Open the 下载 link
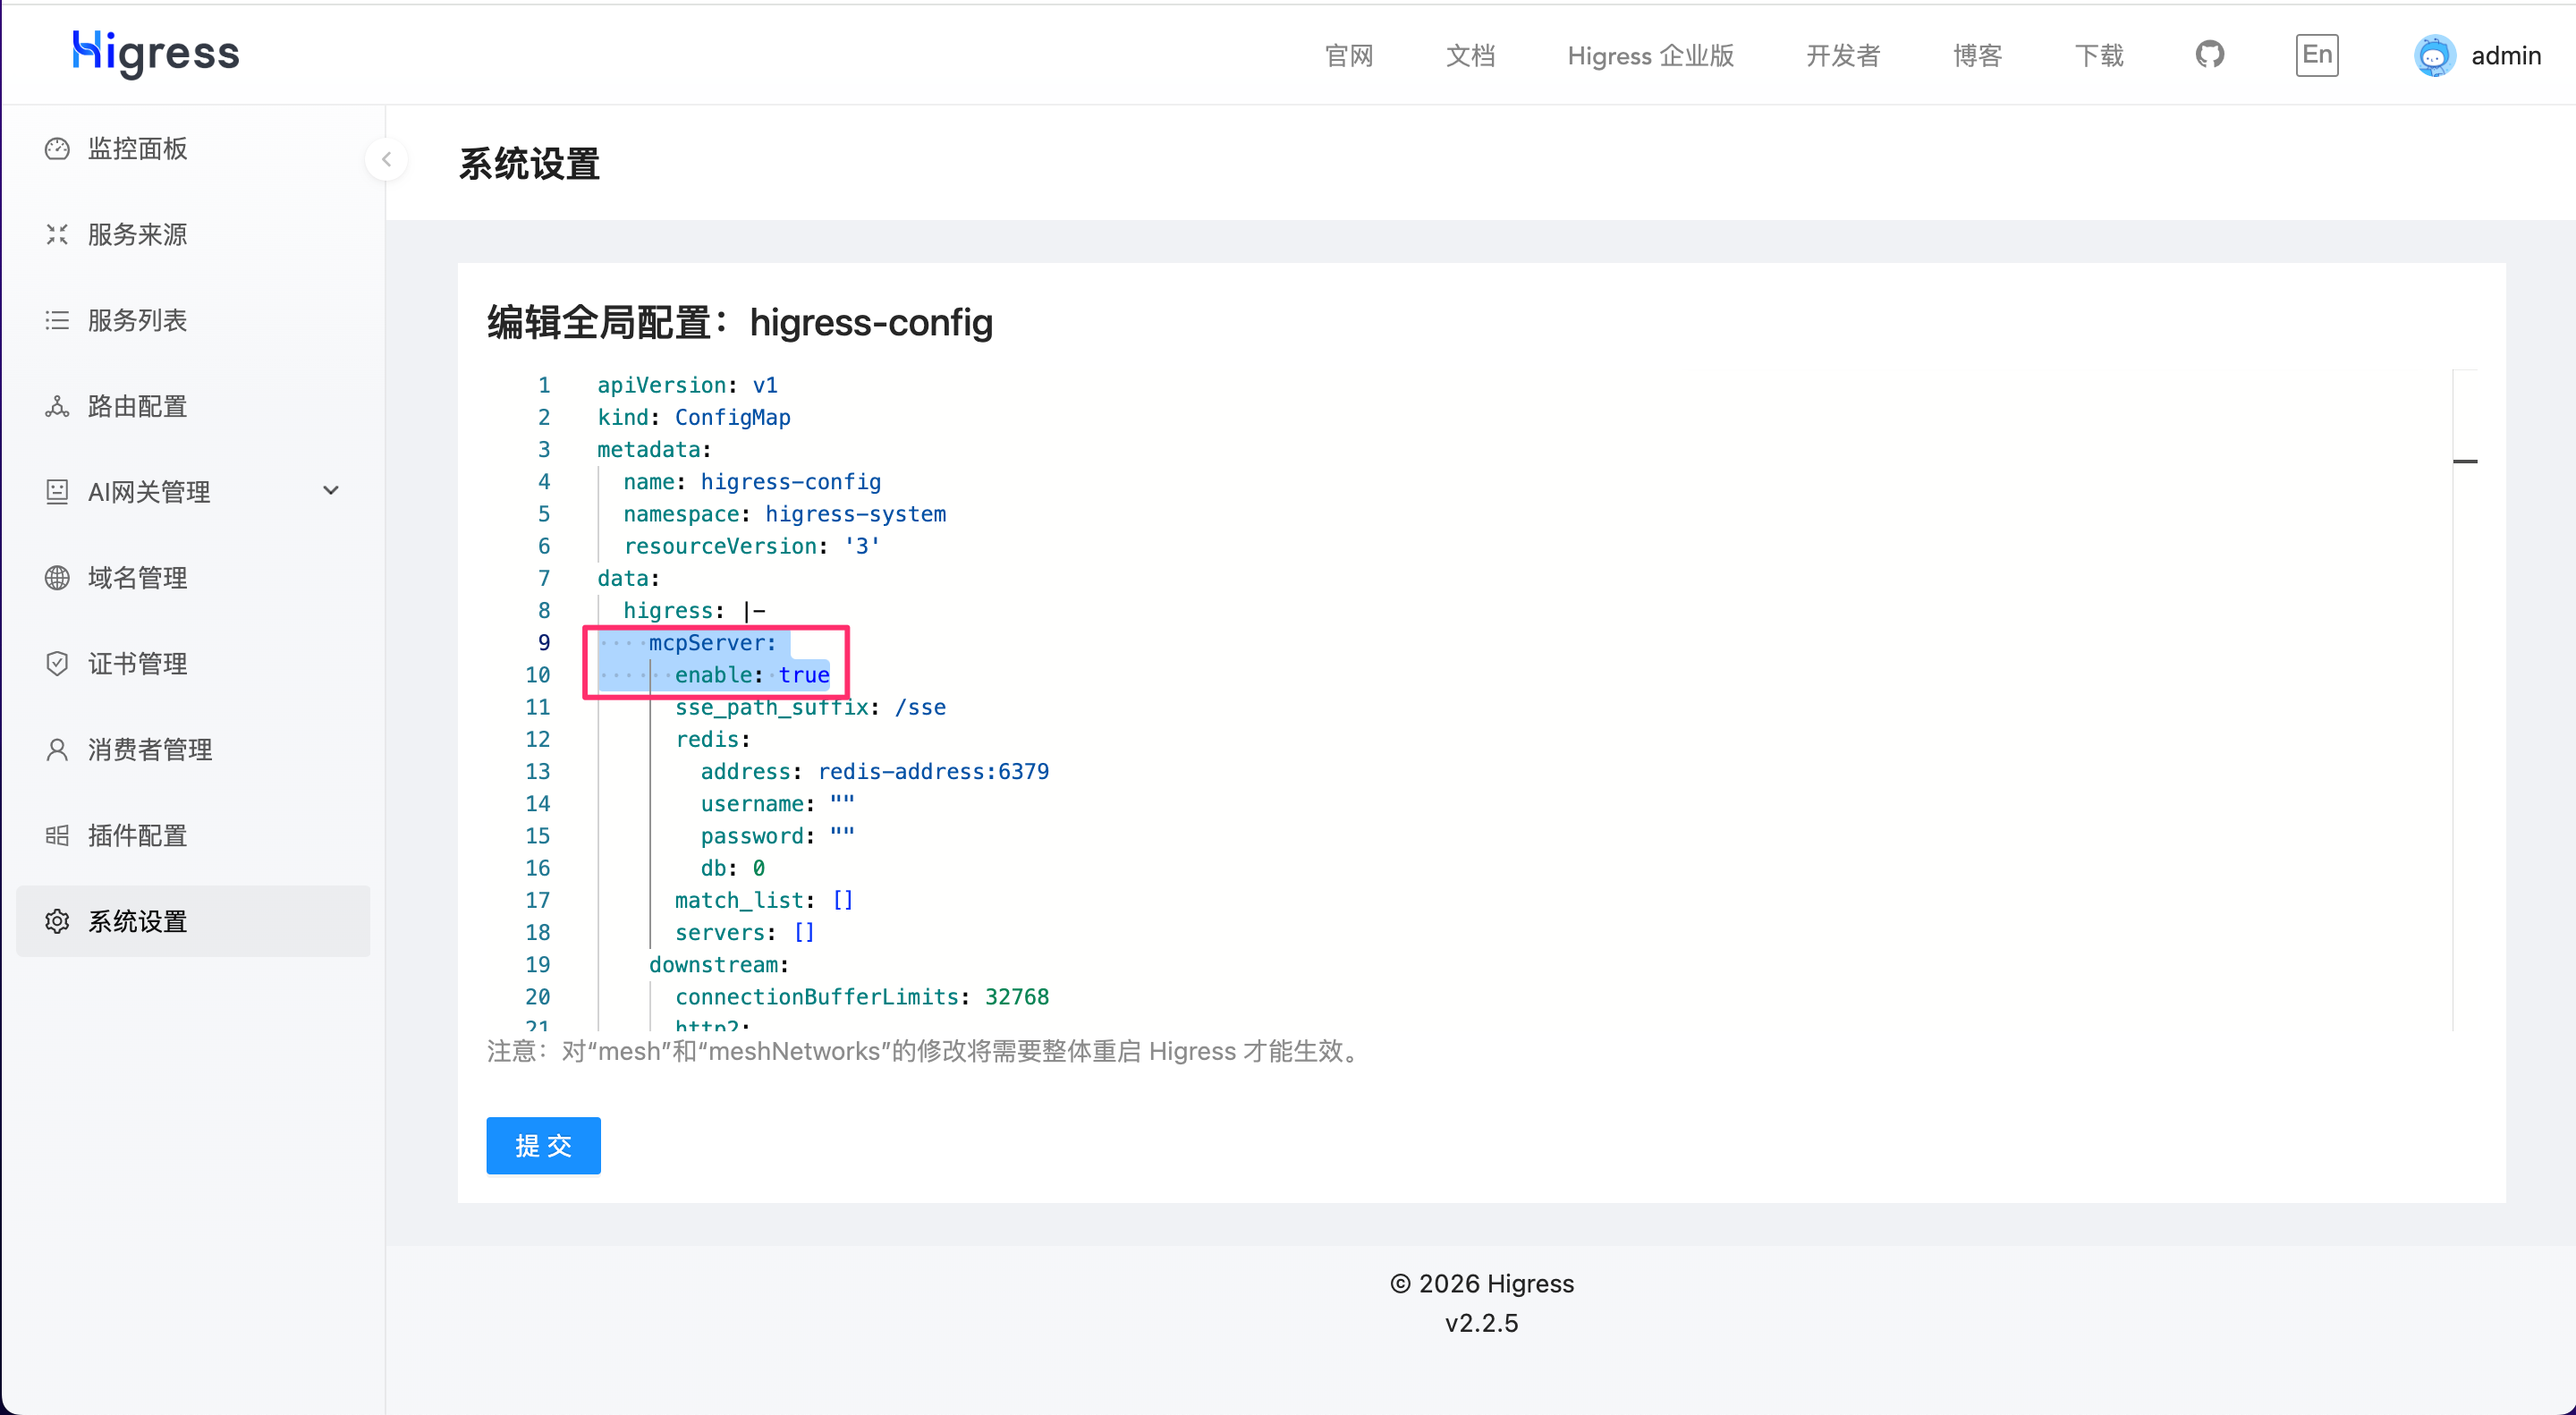Viewport: 2576px width, 1415px height. point(2099,56)
